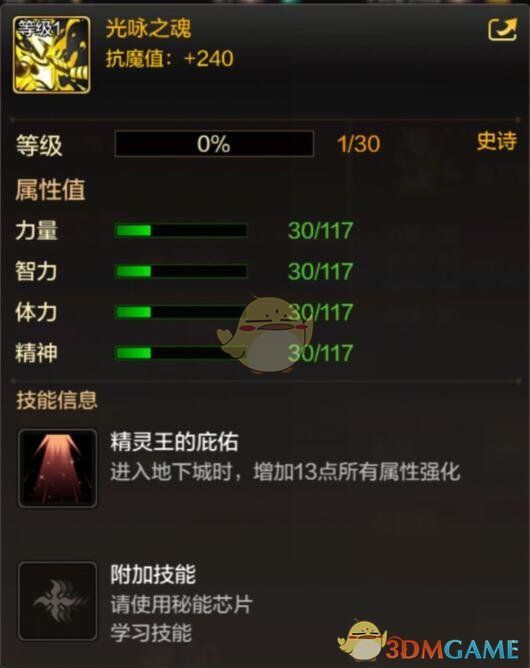The width and height of the screenshot is (530, 668).
Task: Click the 精灵王的庇佑 skill icon
Action: [x=57, y=468]
